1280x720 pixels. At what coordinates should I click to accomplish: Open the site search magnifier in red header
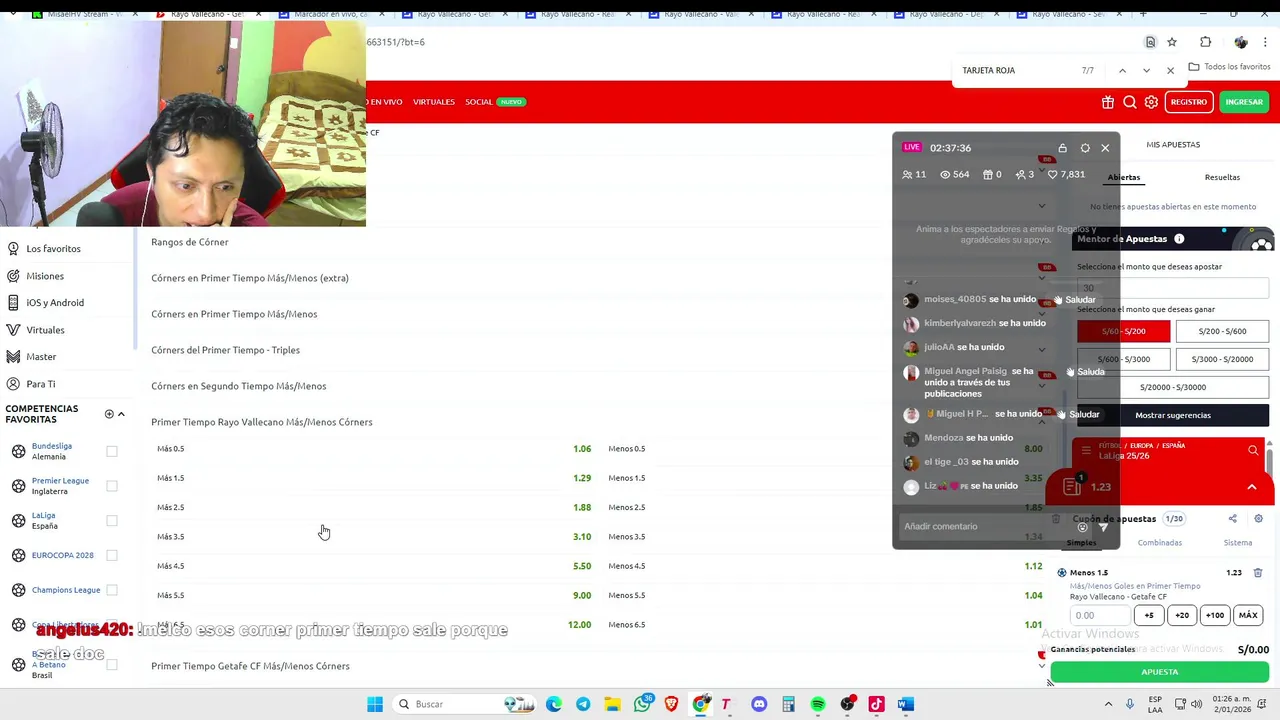coord(1130,102)
